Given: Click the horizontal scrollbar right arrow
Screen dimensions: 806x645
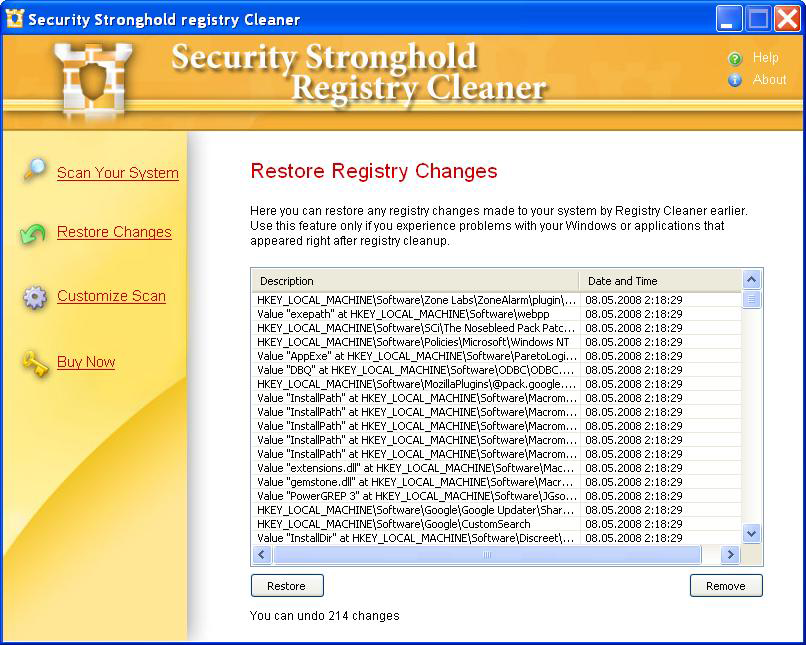Looking at the screenshot, I should (729, 555).
